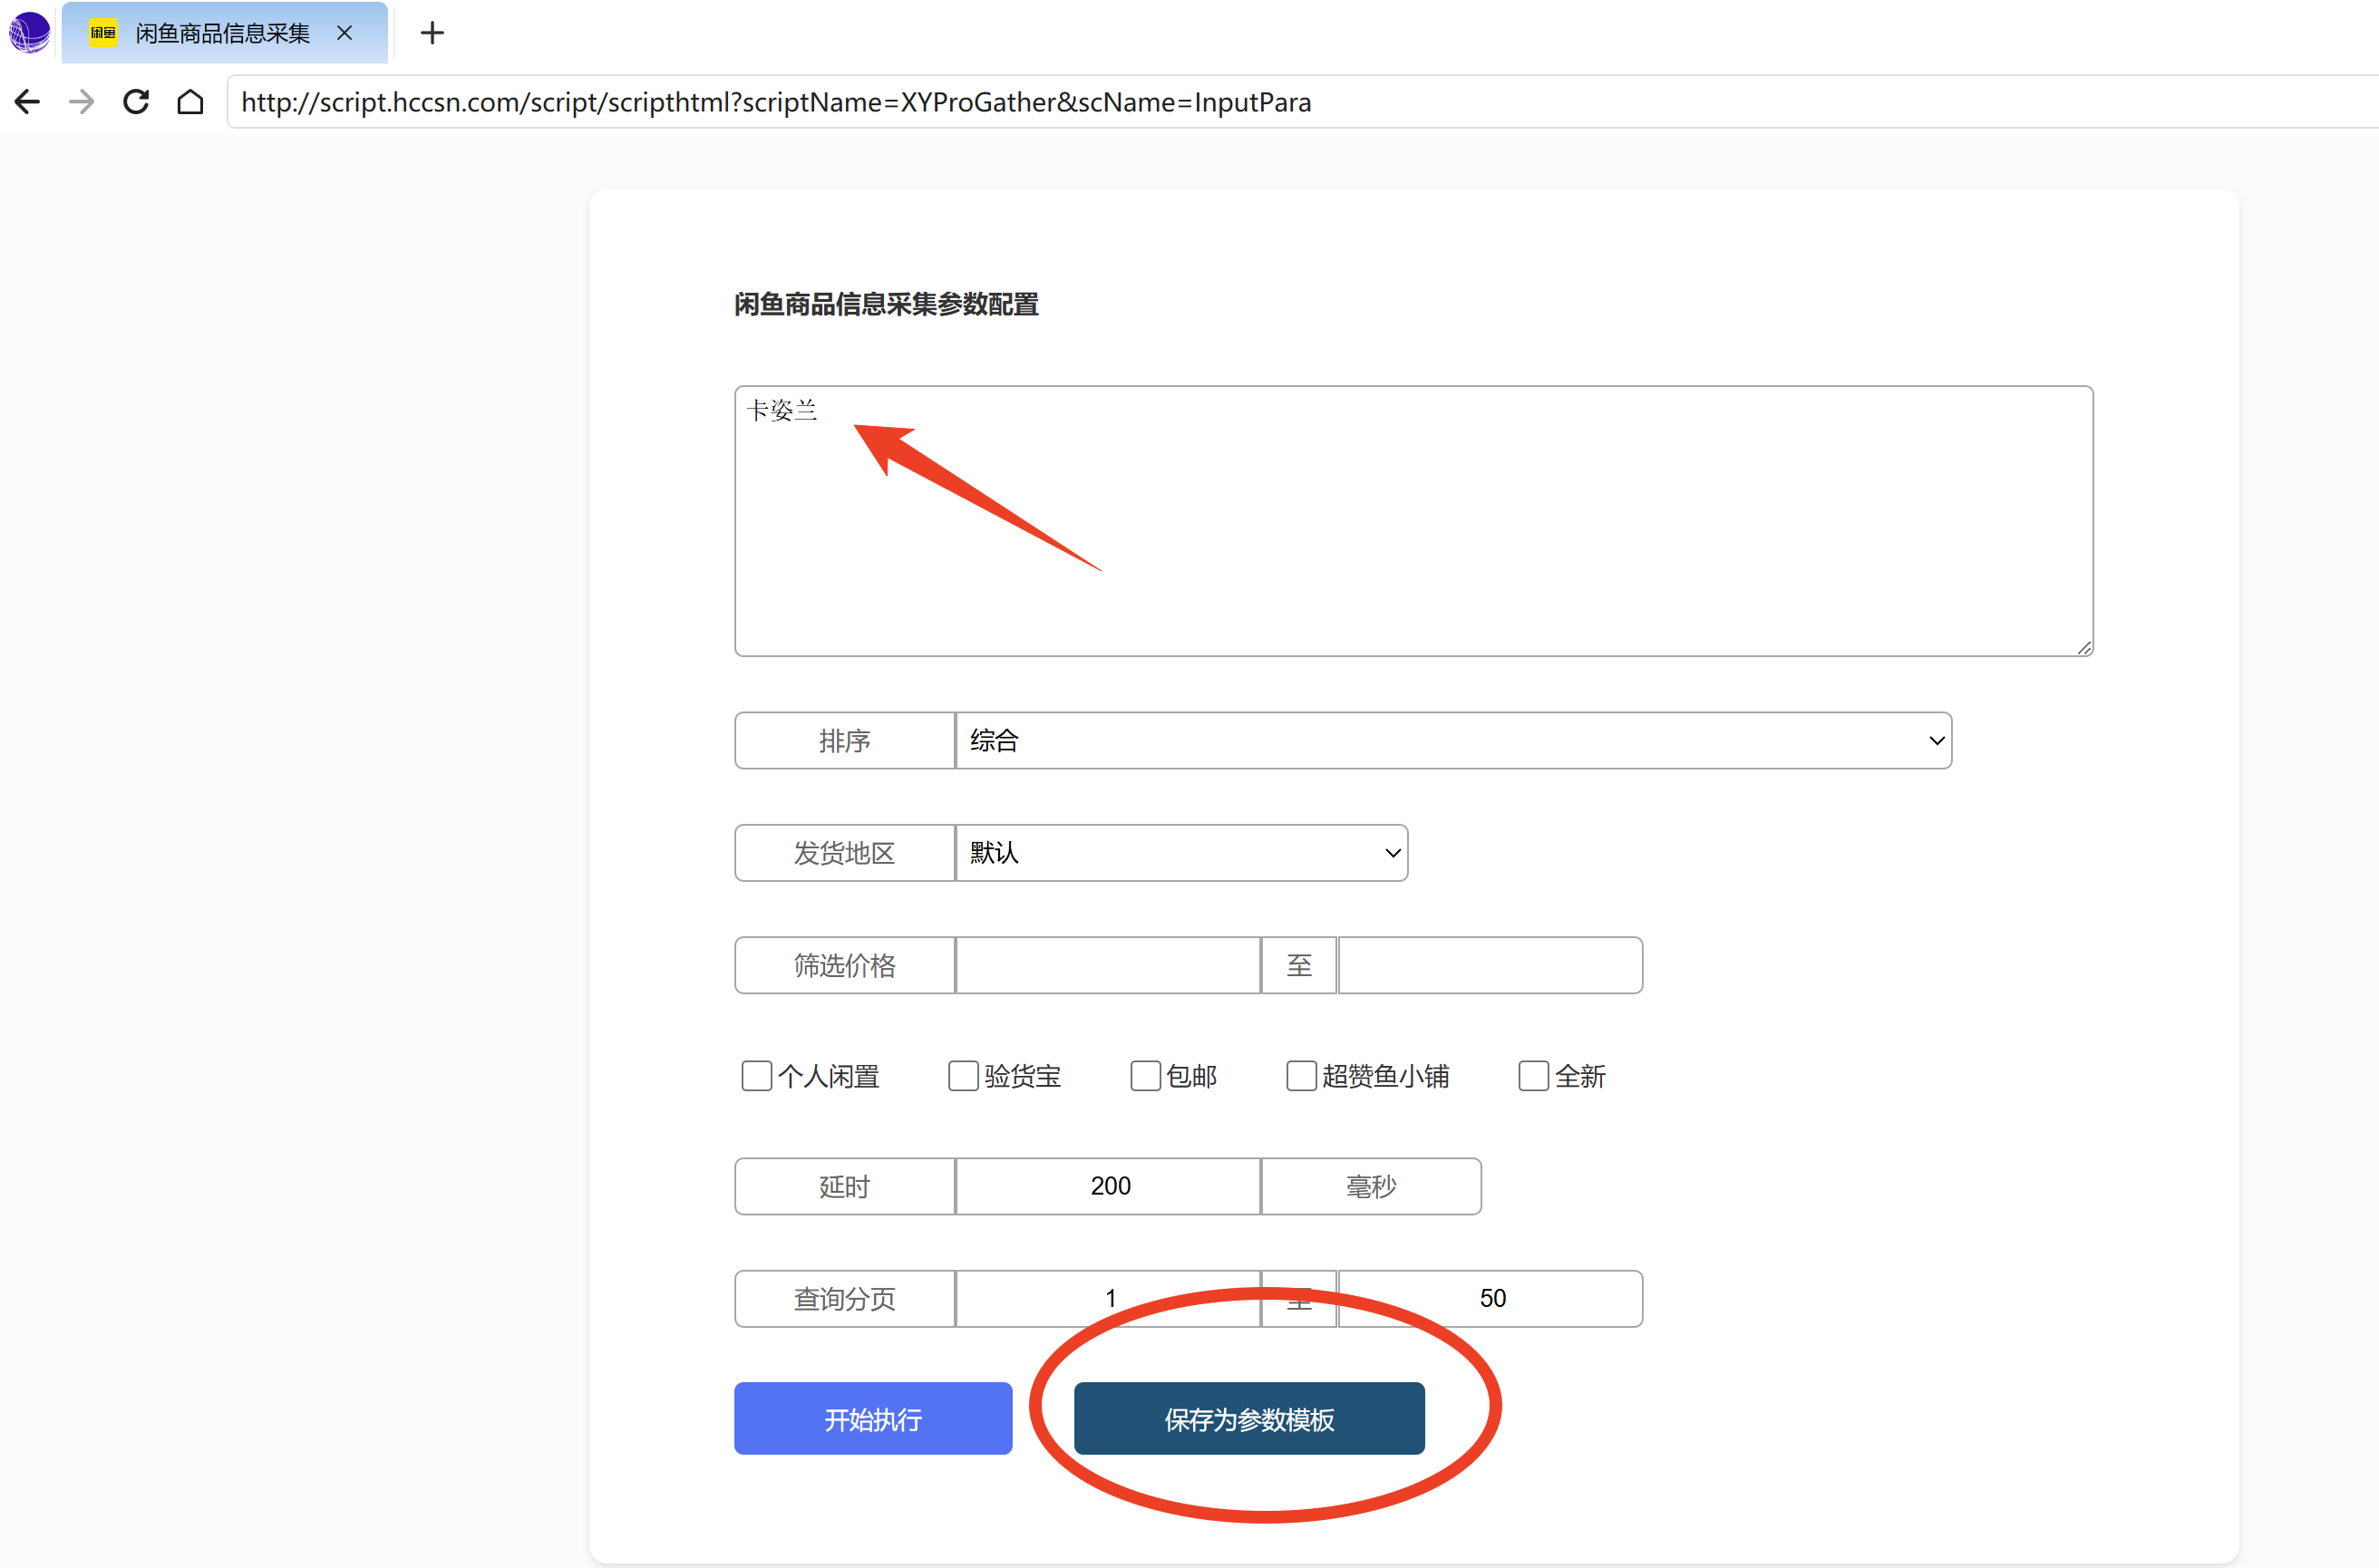
Task: Click the 开始执行 button
Action: 873,1419
